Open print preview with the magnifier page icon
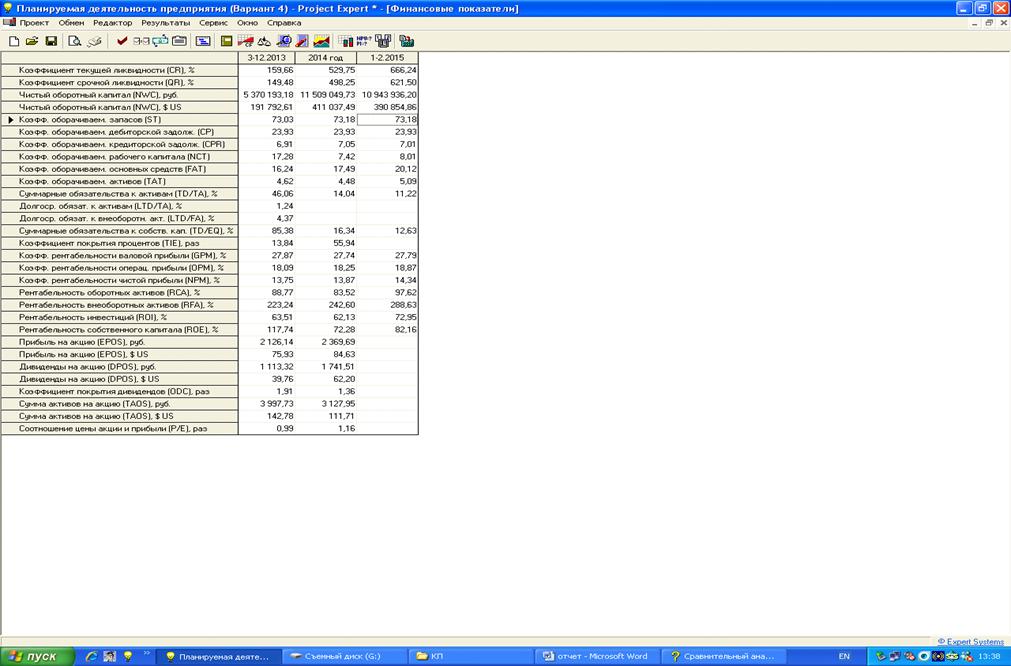The height and width of the screenshot is (666, 1011). click(x=75, y=41)
